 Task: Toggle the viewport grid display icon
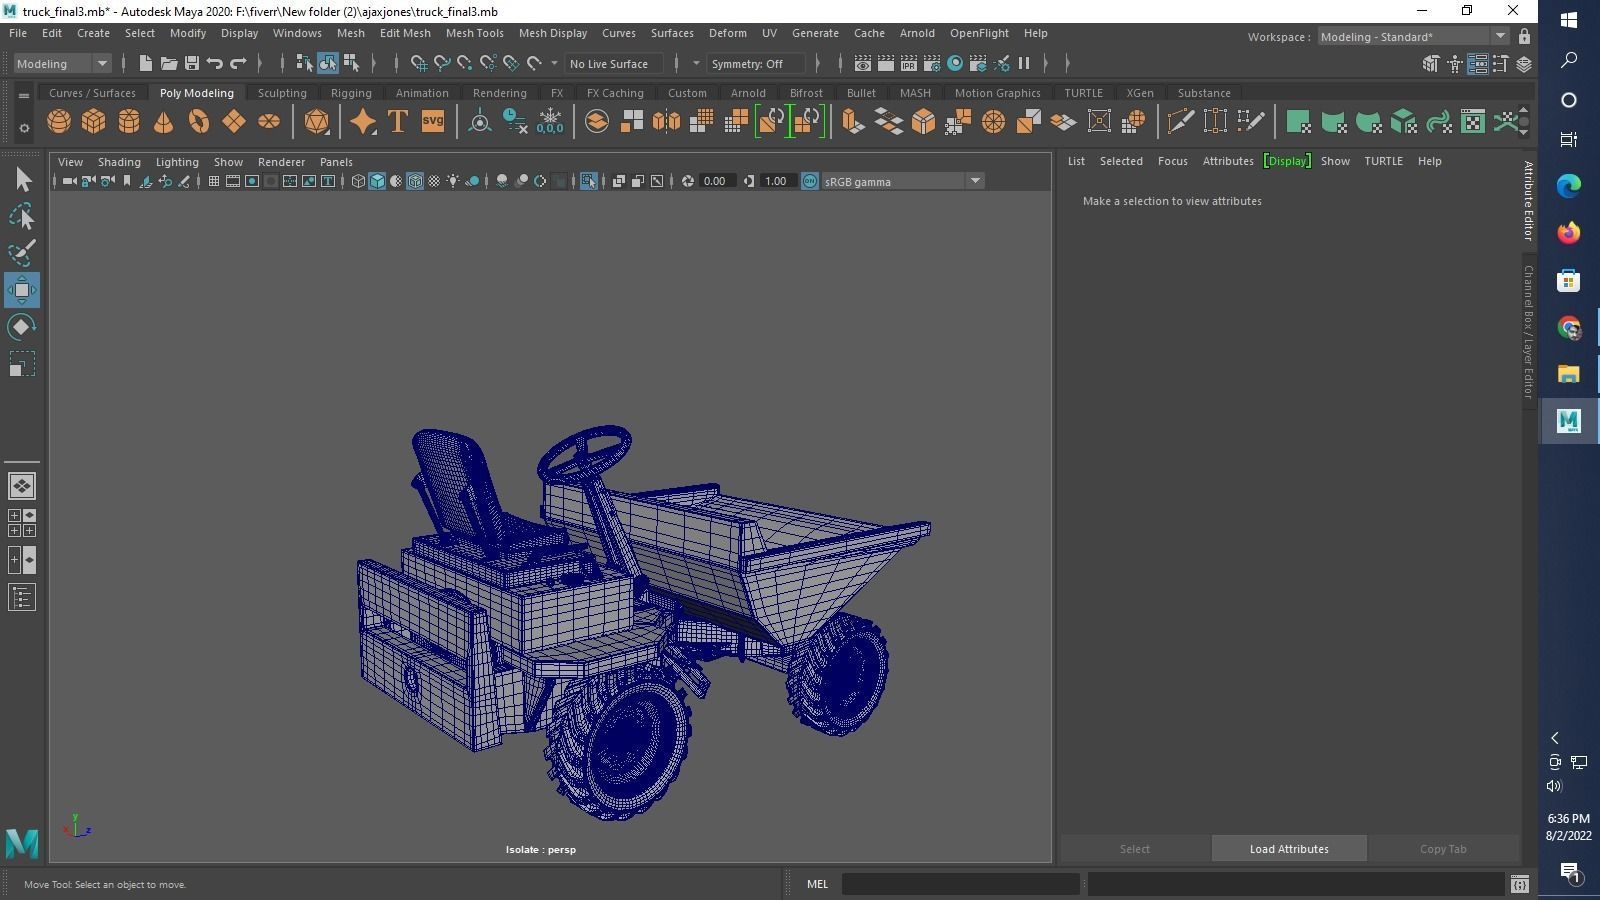point(213,181)
